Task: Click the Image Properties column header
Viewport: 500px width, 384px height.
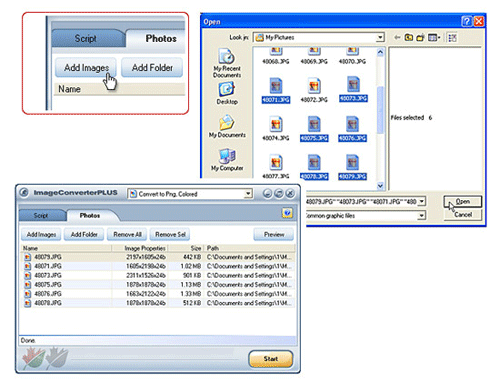Action: (x=140, y=248)
